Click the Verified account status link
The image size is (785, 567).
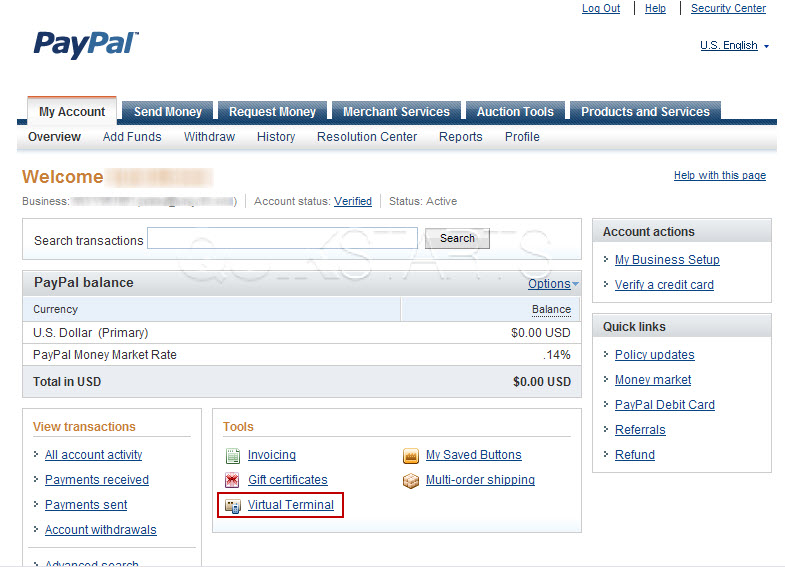click(353, 201)
